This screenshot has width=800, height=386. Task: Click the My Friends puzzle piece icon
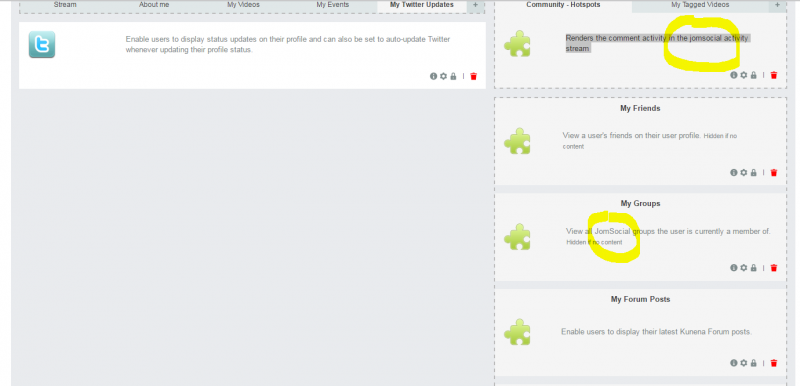[517, 141]
